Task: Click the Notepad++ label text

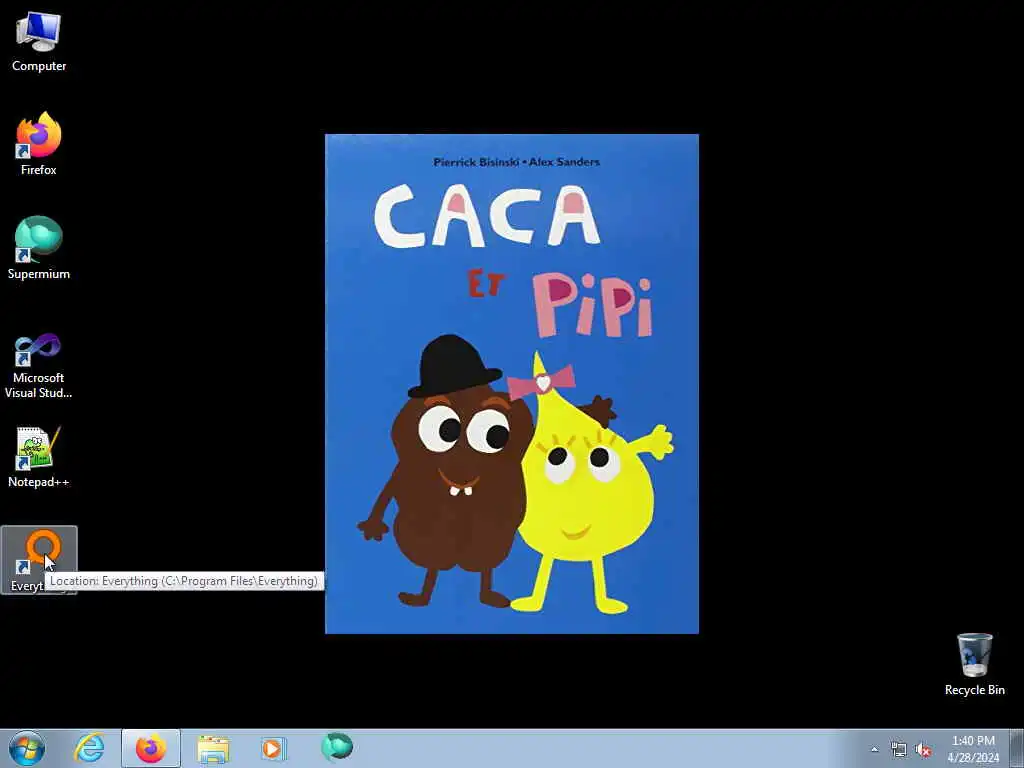Action: [x=39, y=482]
